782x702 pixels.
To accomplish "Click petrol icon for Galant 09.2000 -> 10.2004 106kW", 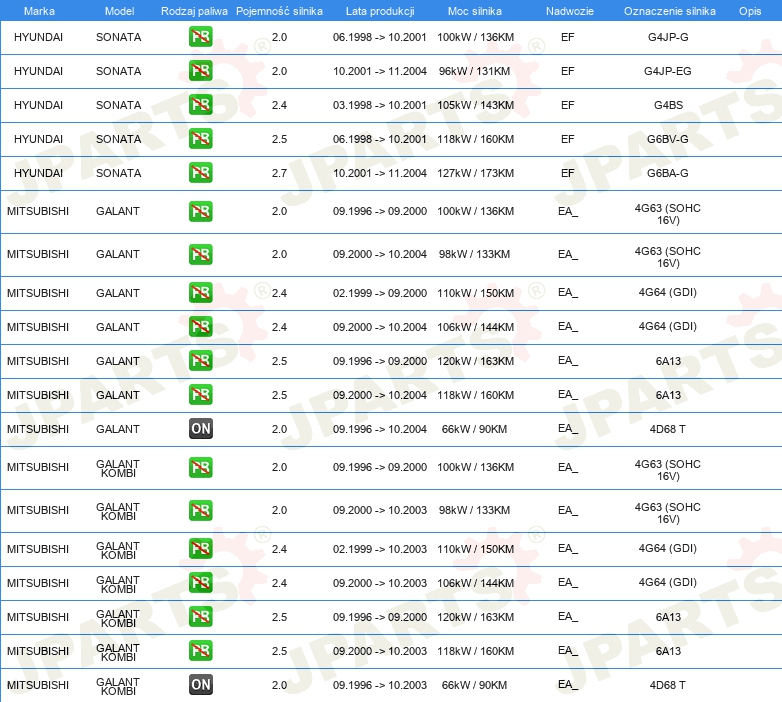I will click(x=200, y=327).
